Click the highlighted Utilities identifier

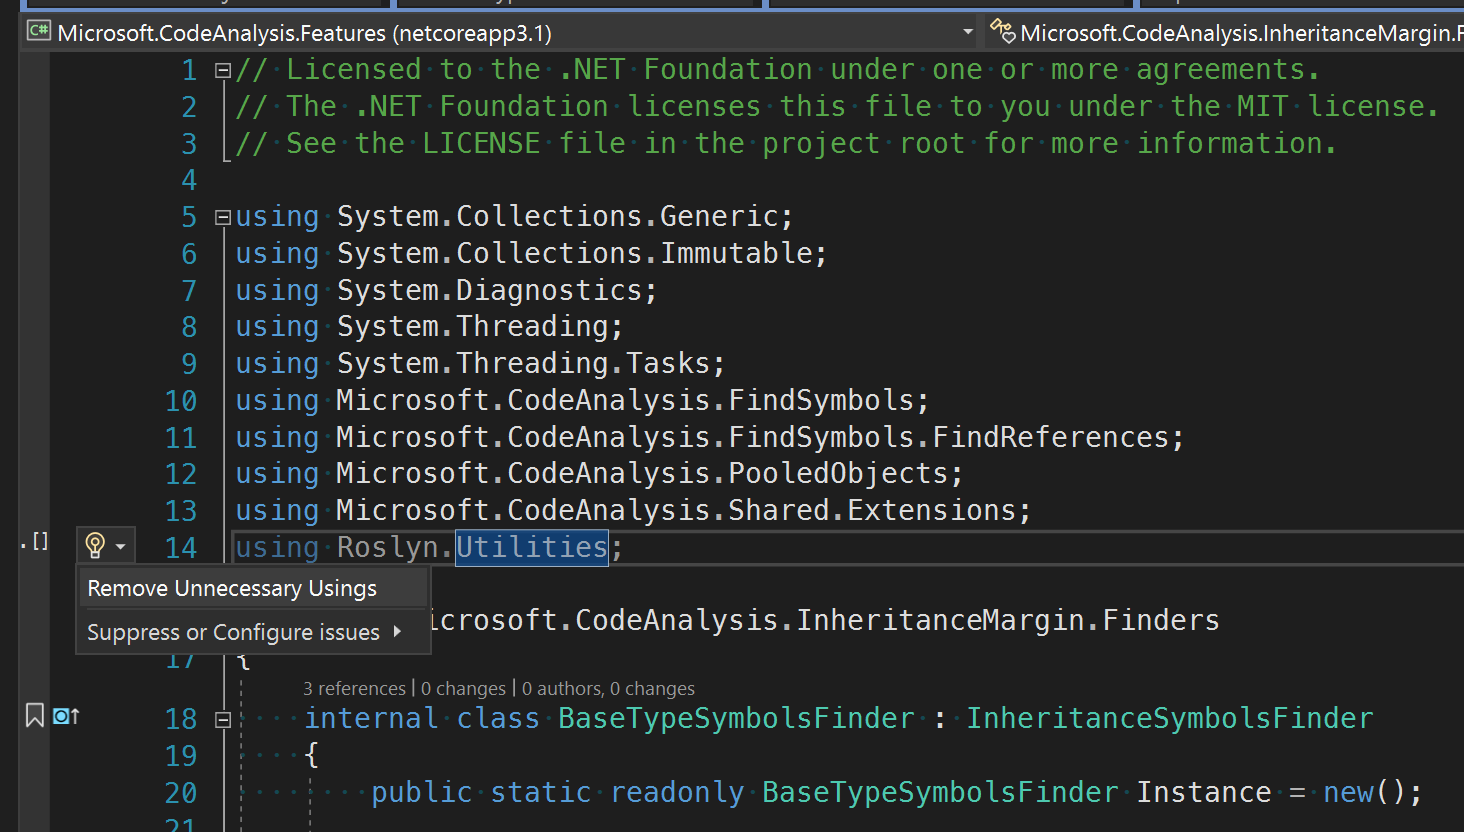[x=531, y=547]
